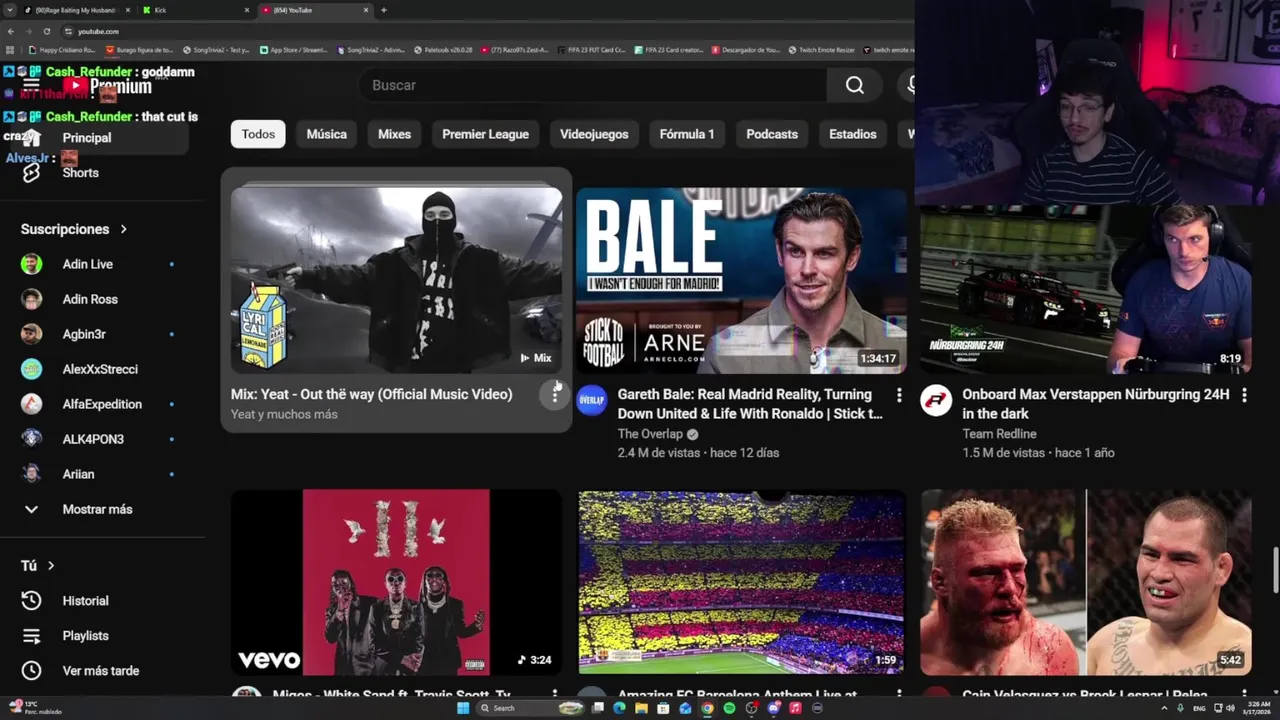1280x720 pixels.
Task: Open Spotify from the taskbar
Action: coord(729,708)
